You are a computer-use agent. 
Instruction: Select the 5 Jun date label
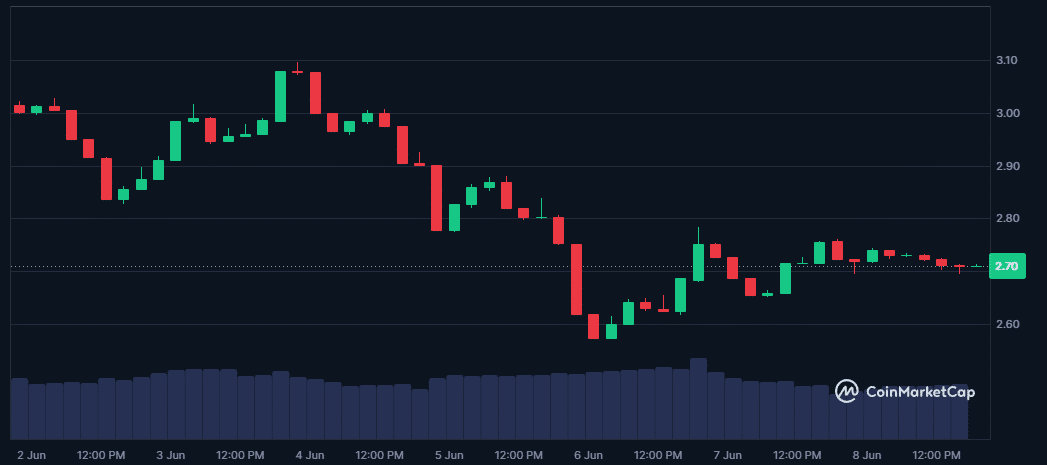(449, 455)
